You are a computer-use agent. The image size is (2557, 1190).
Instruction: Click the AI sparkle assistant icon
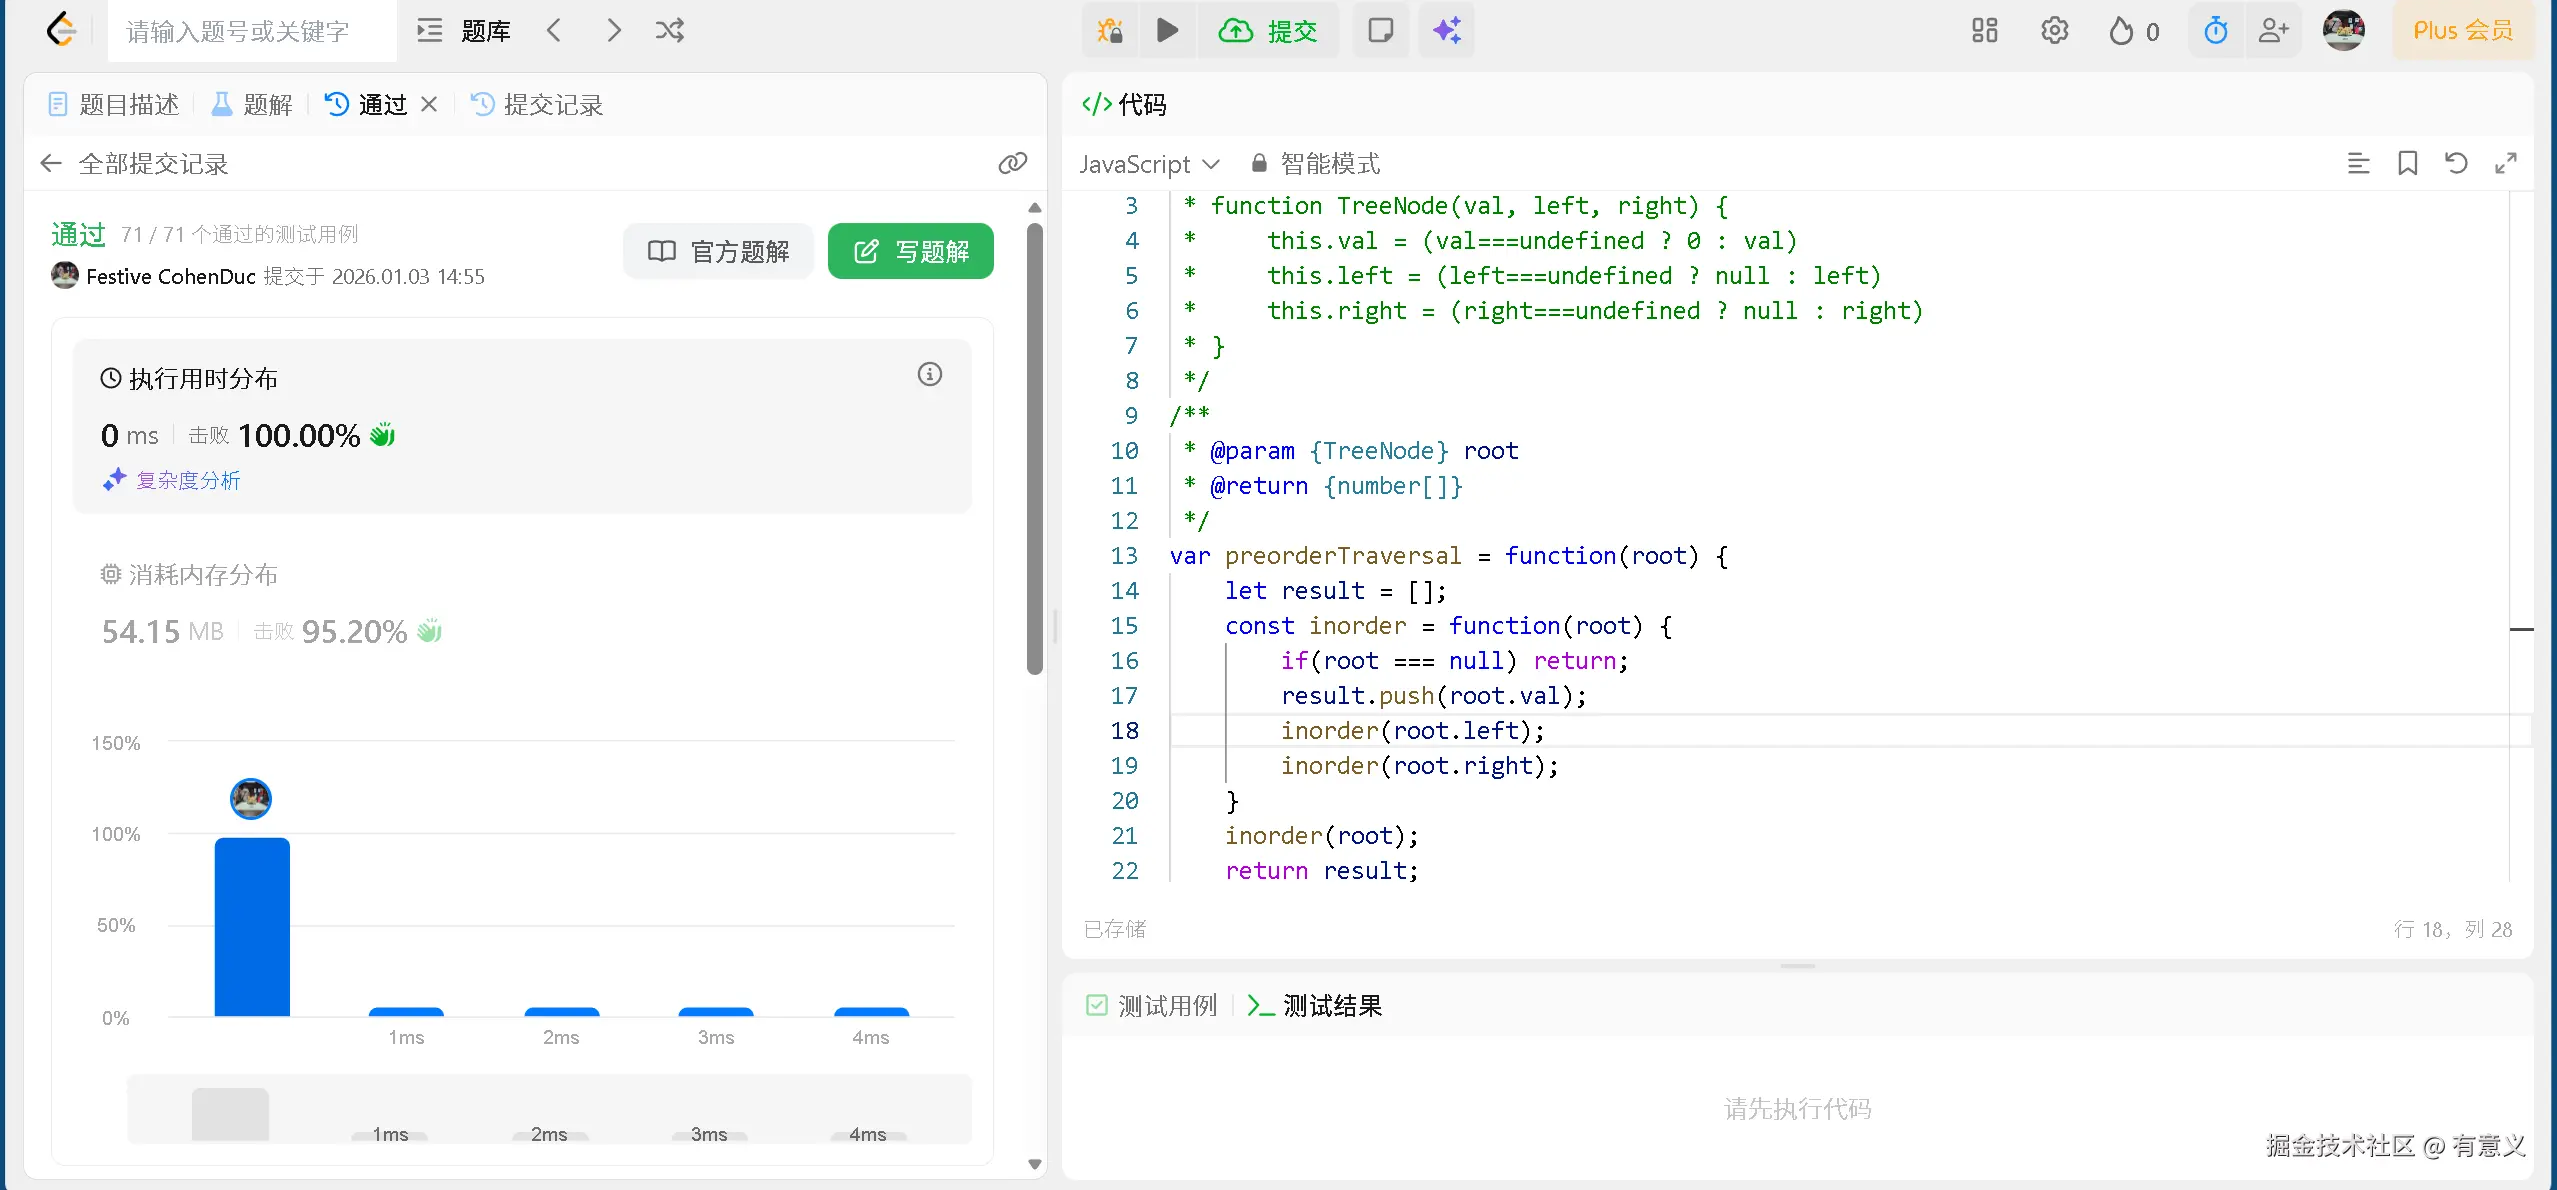(1446, 30)
